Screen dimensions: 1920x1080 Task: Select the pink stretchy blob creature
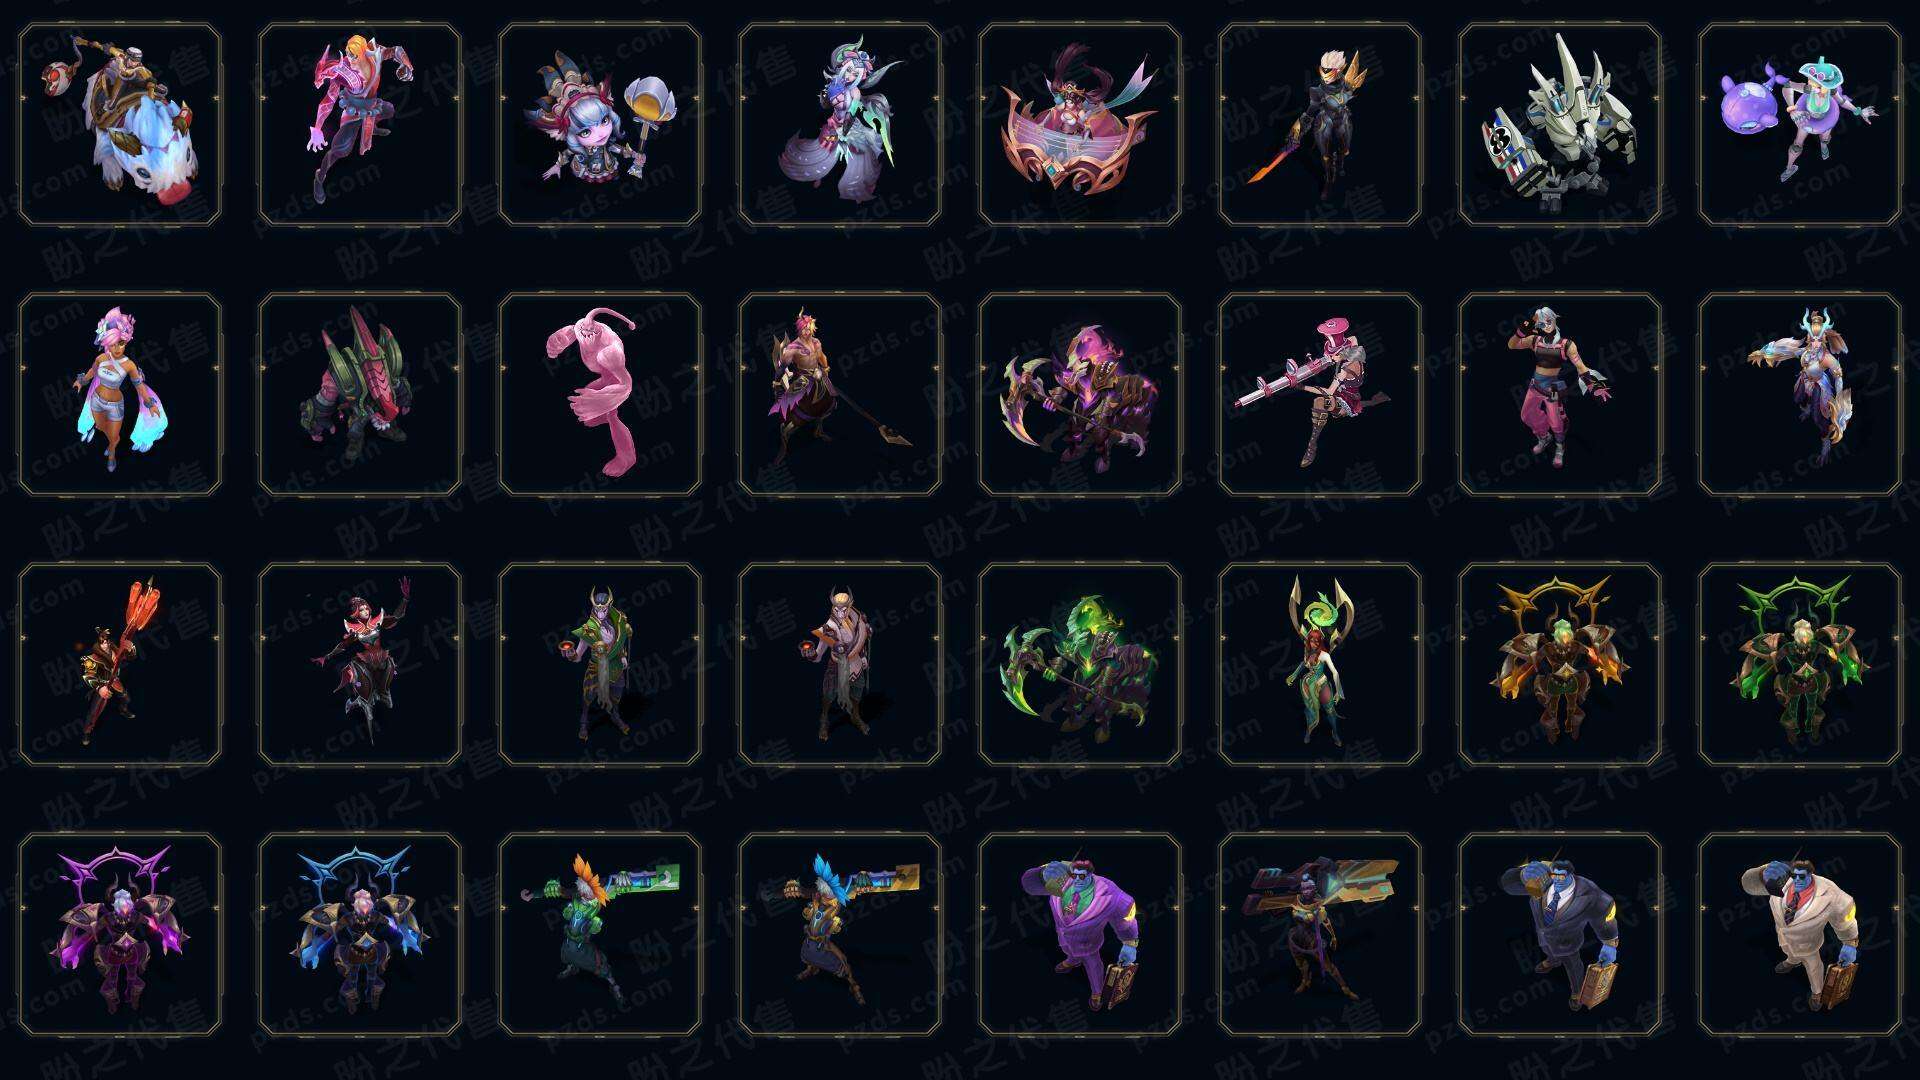coord(600,394)
